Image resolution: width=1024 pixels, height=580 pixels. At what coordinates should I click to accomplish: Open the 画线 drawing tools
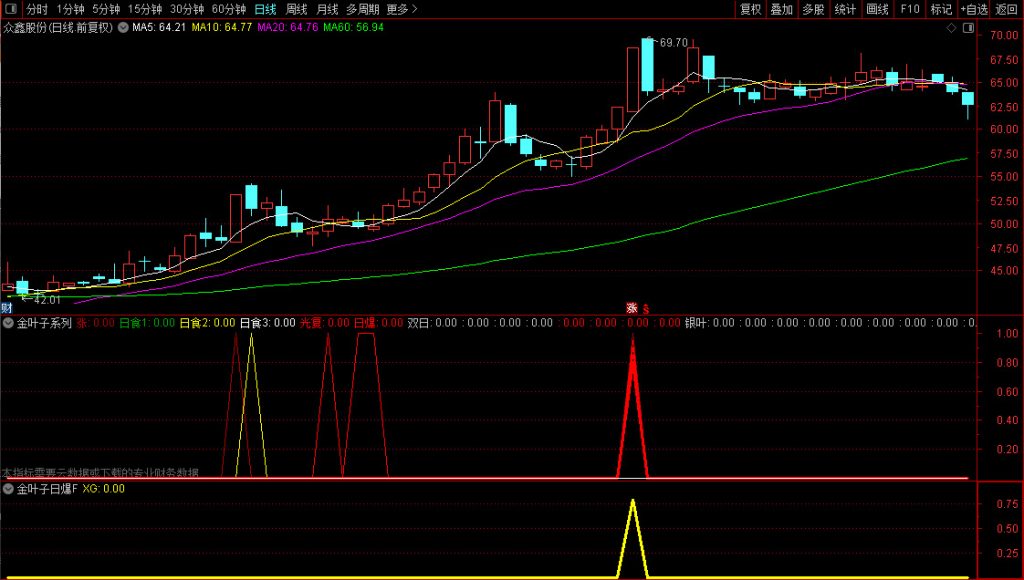pyautogui.click(x=877, y=9)
